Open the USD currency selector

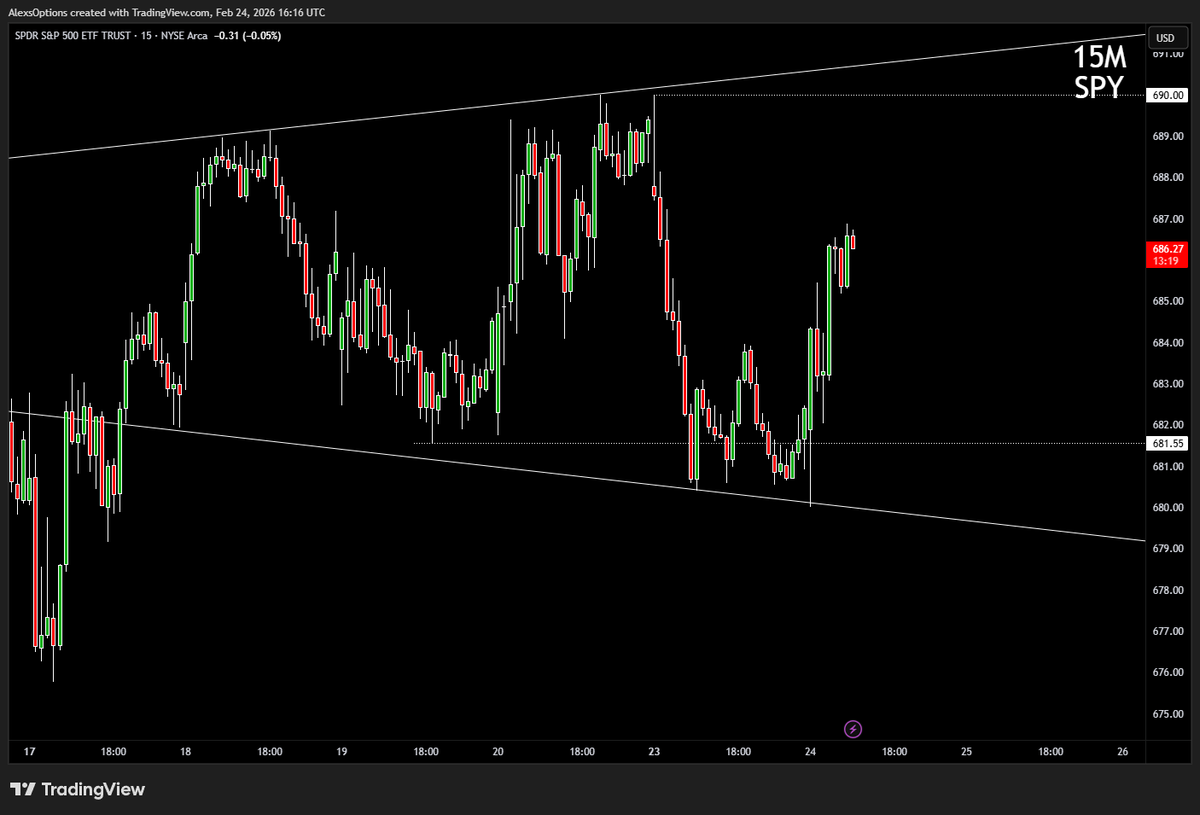(x=1166, y=38)
